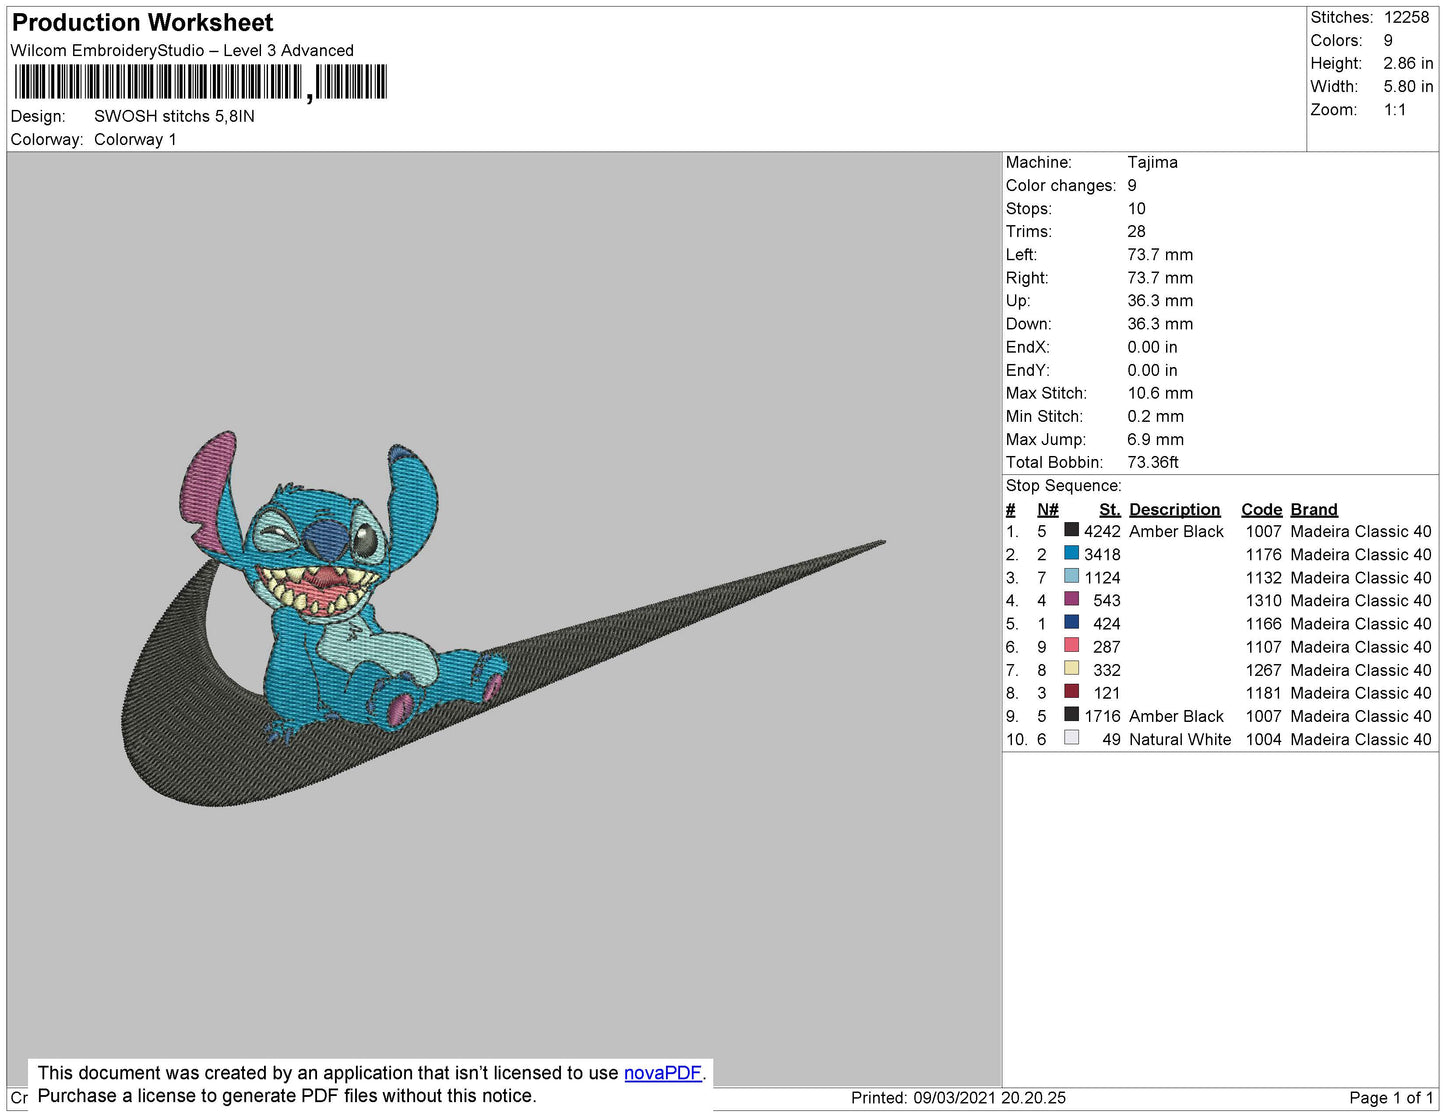Image resolution: width=1445 pixels, height=1117 pixels.
Task: Click the purple swatch for code 1310
Action: click(1071, 599)
